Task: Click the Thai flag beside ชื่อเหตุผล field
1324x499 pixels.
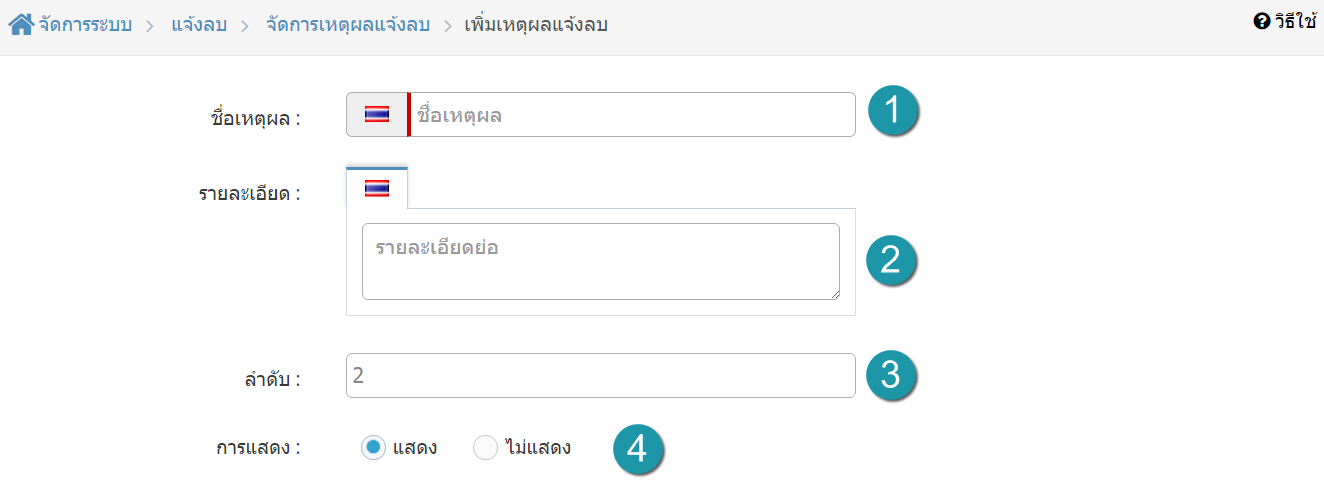Action: pos(377,114)
